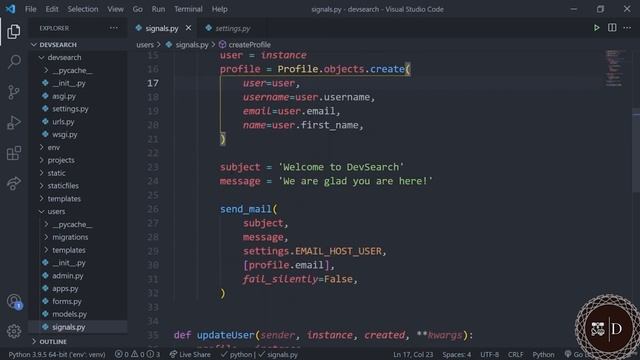Open the Accounts icon in activity bar
The height and width of the screenshot is (360, 640).
14,302
